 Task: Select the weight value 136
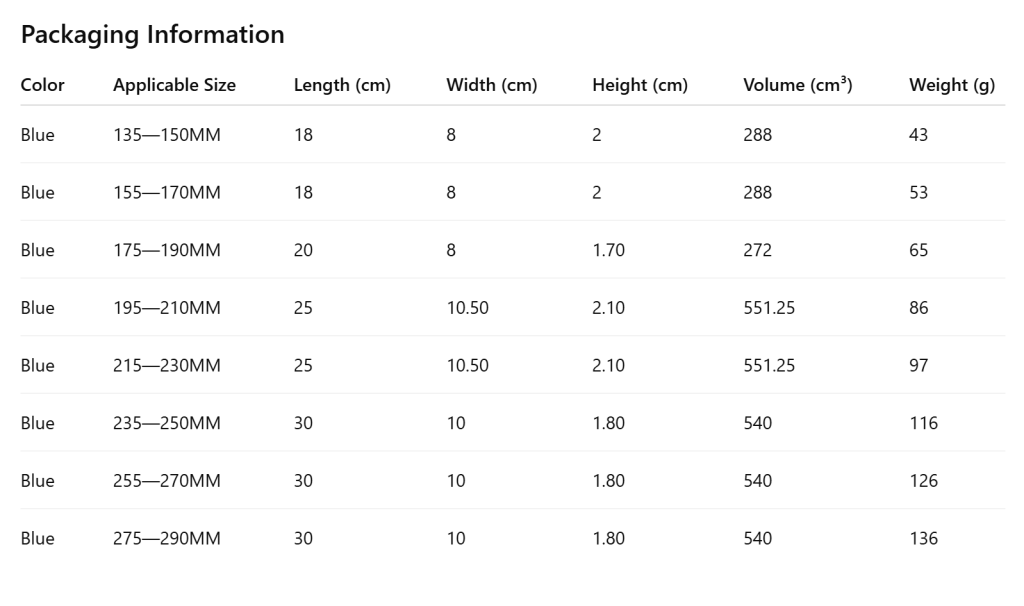click(923, 538)
